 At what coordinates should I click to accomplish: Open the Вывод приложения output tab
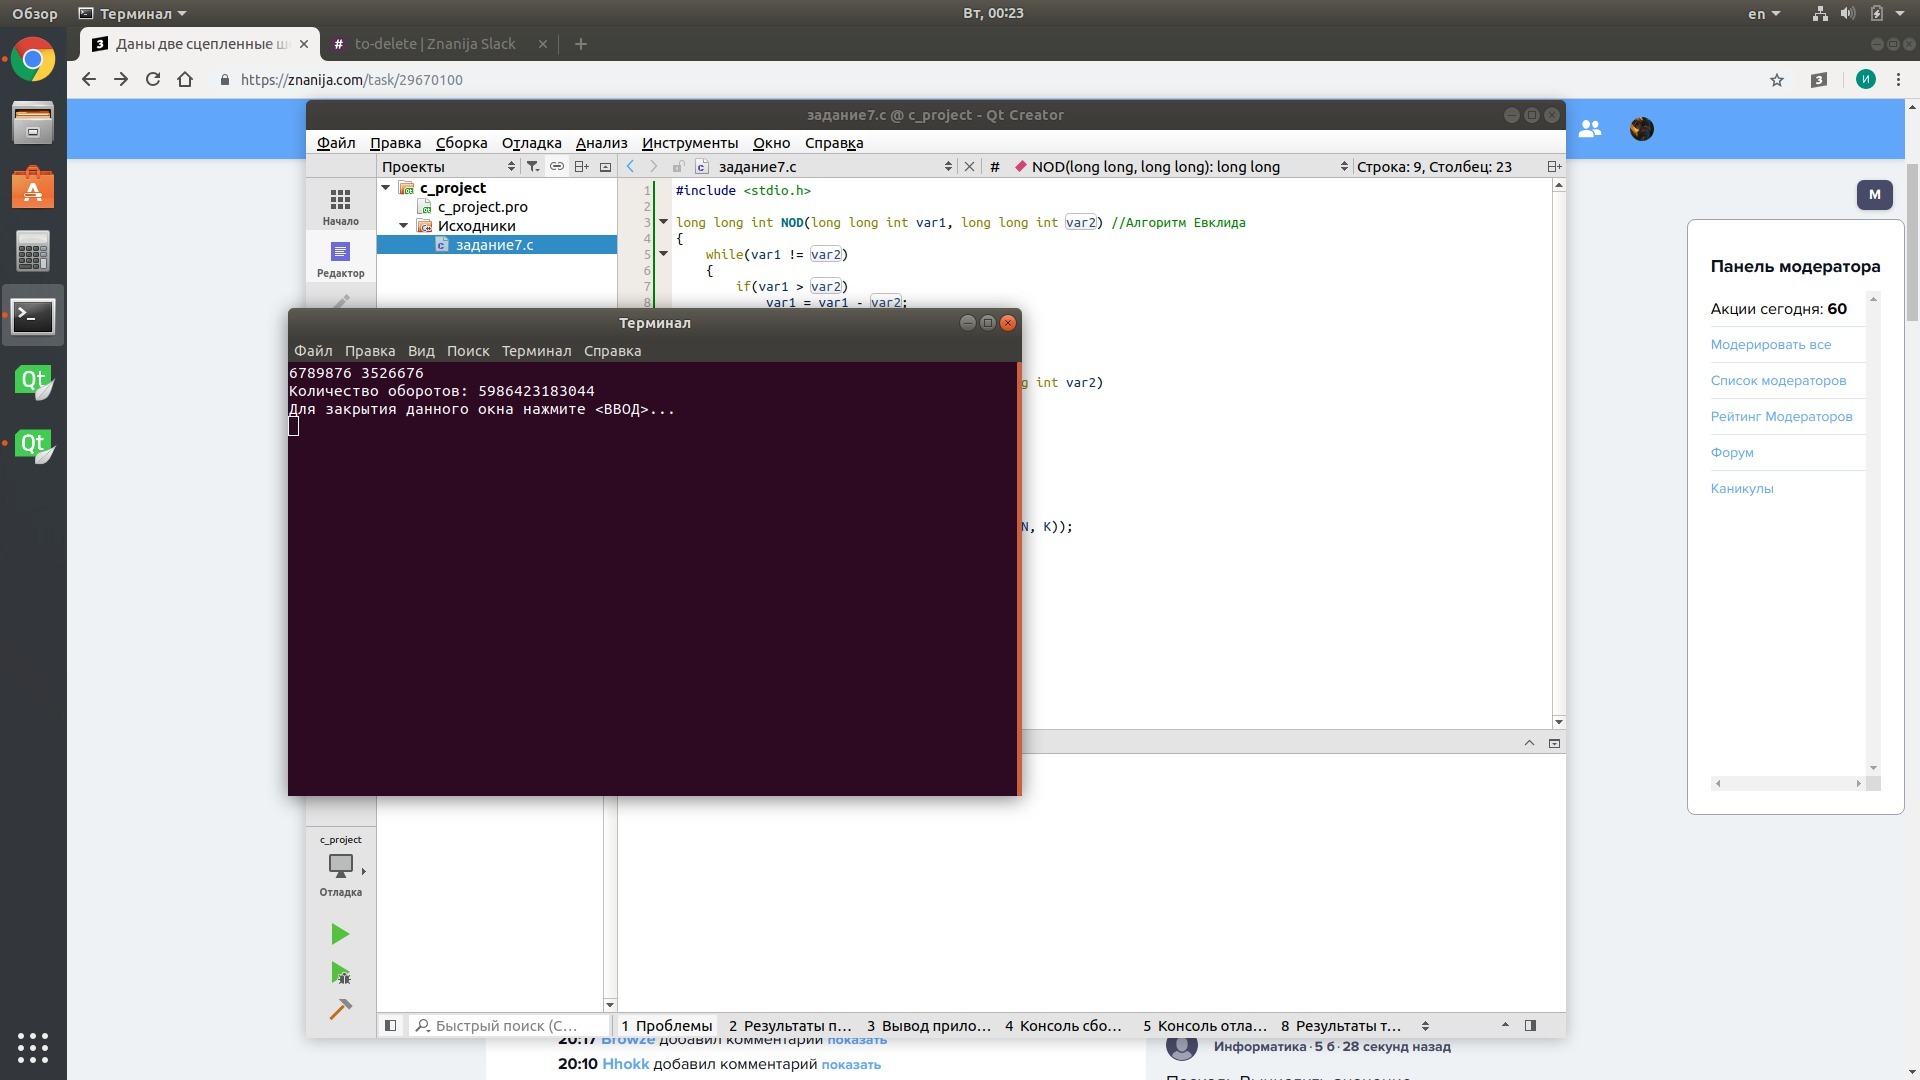929,1025
